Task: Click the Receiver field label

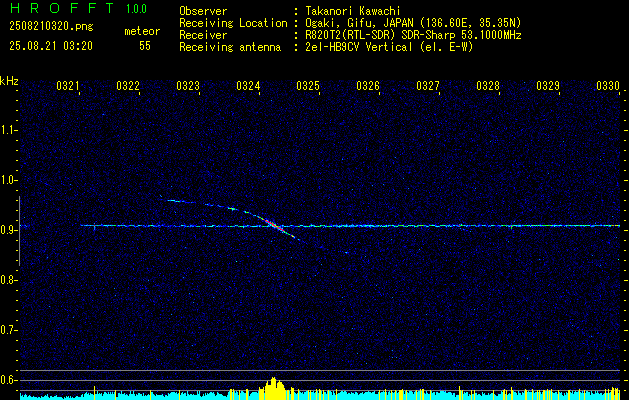Action: (x=203, y=35)
